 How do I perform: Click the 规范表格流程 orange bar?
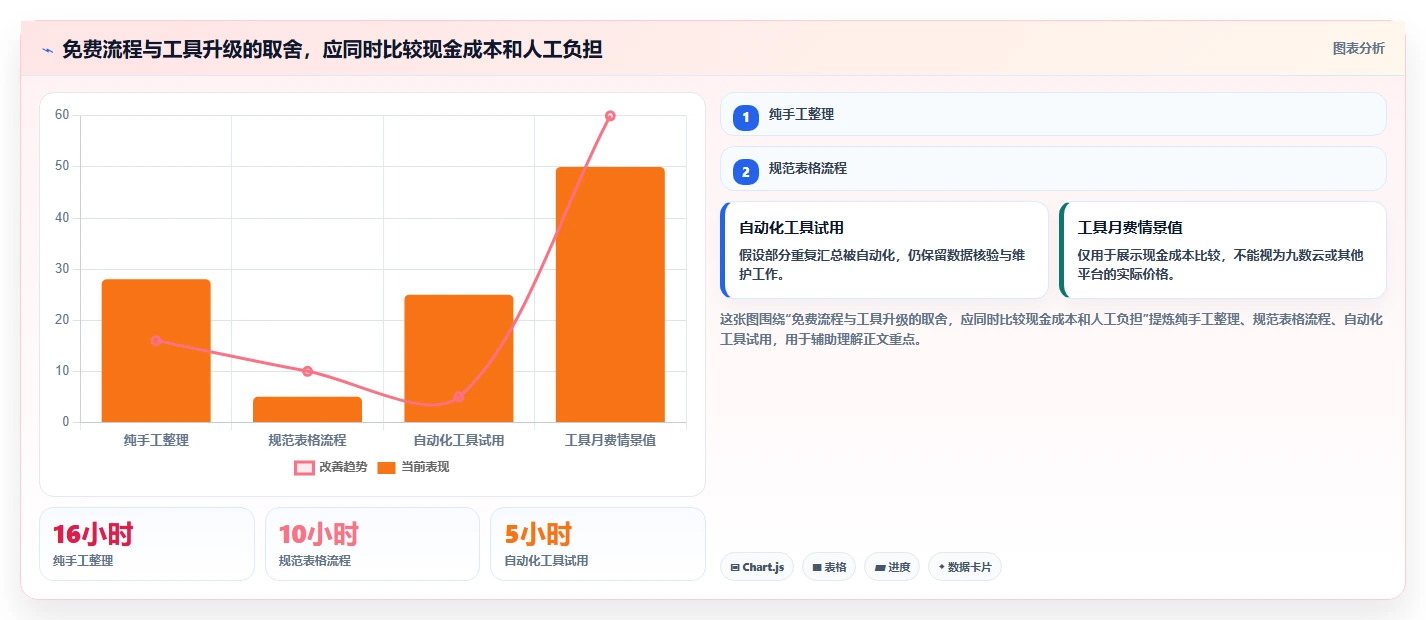click(x=307, y=409)
